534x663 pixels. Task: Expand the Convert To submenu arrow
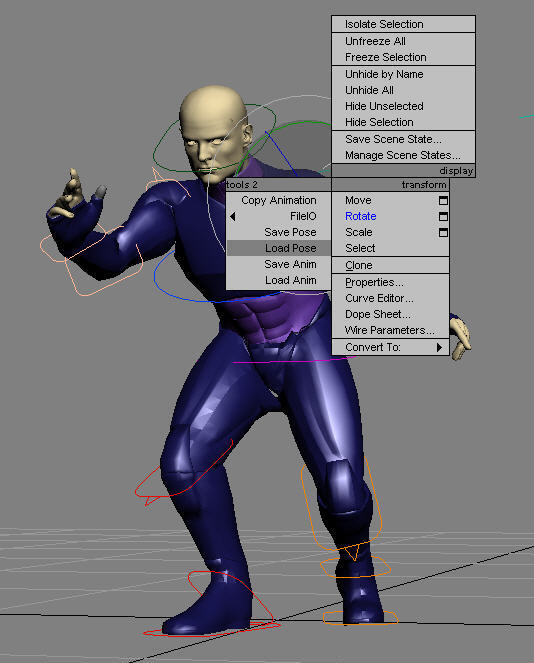(439, 347)
